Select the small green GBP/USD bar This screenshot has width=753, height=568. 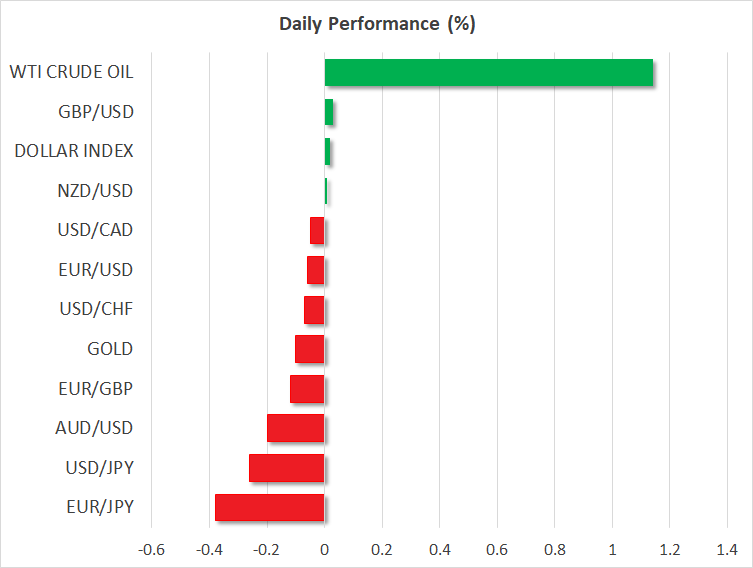(x=329, y=112)
